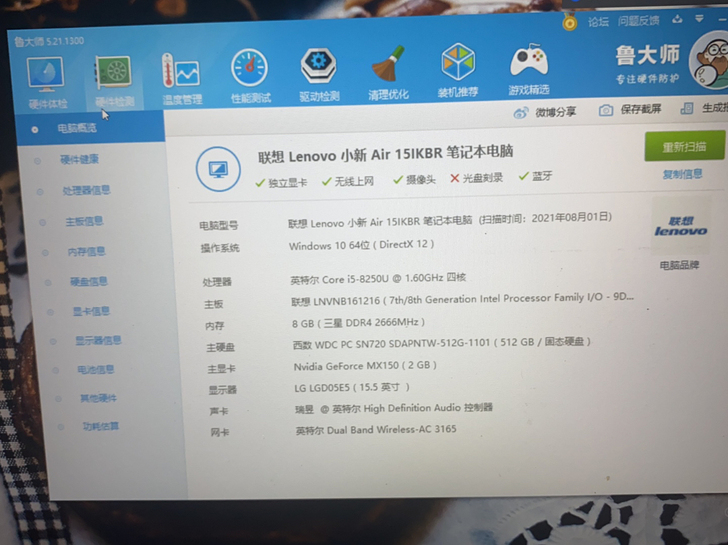This screenshot has width=728, height=545.
Task: Click 复制信息 copy info link
Action: tap(682, 174)
